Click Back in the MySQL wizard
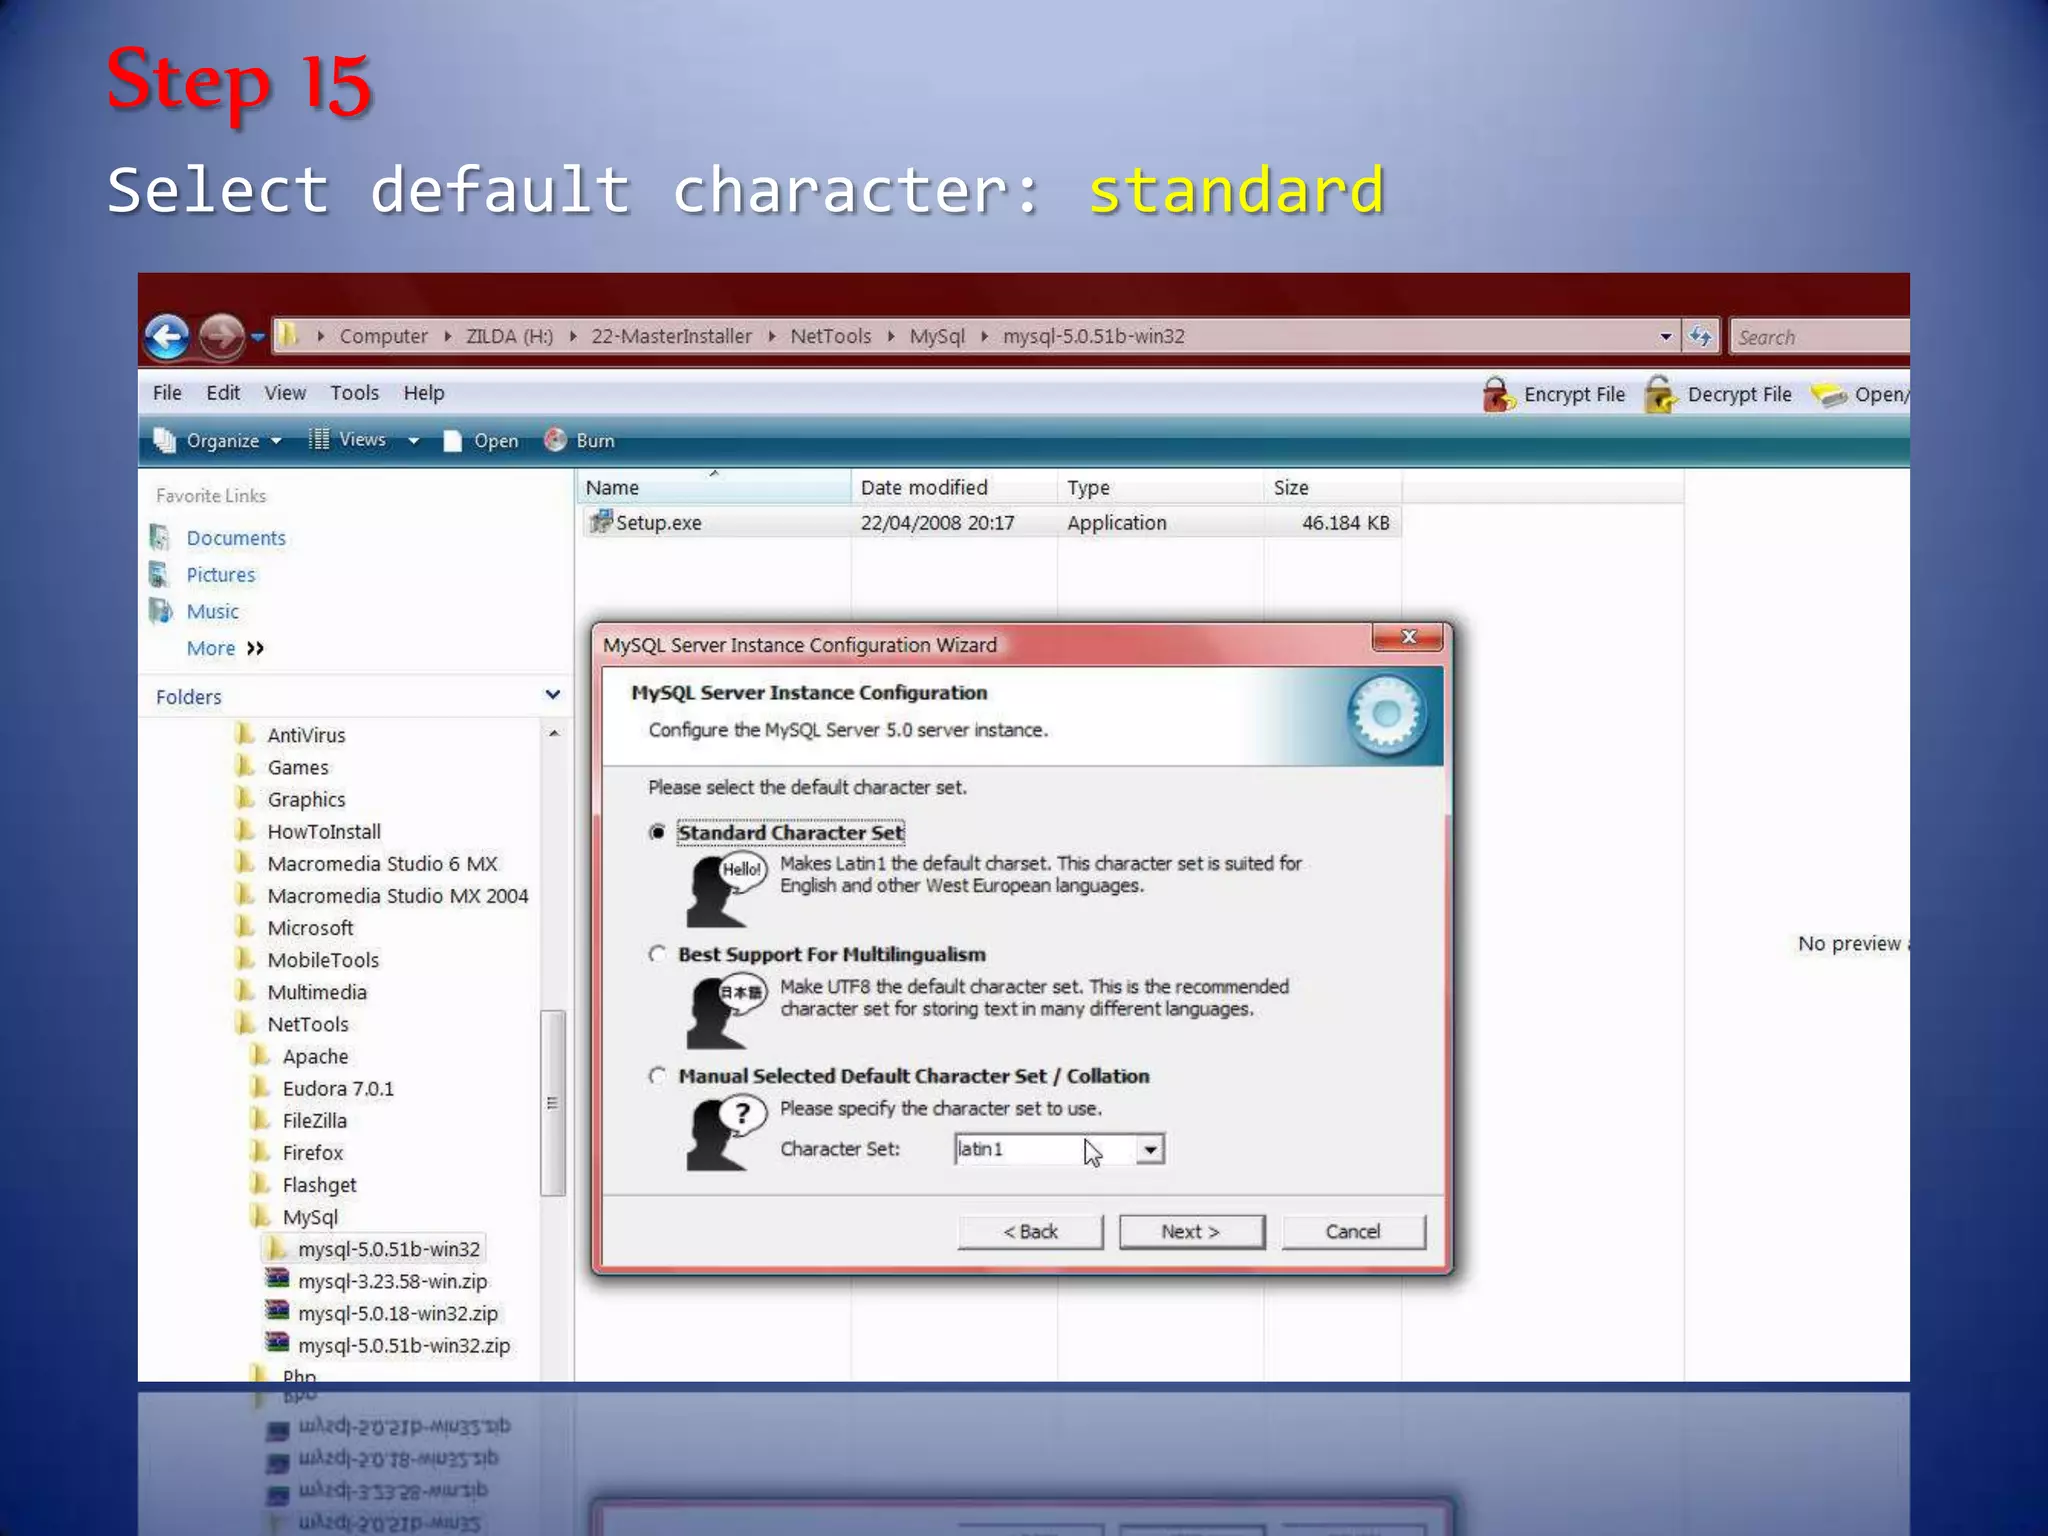 pos(1030,1232)
